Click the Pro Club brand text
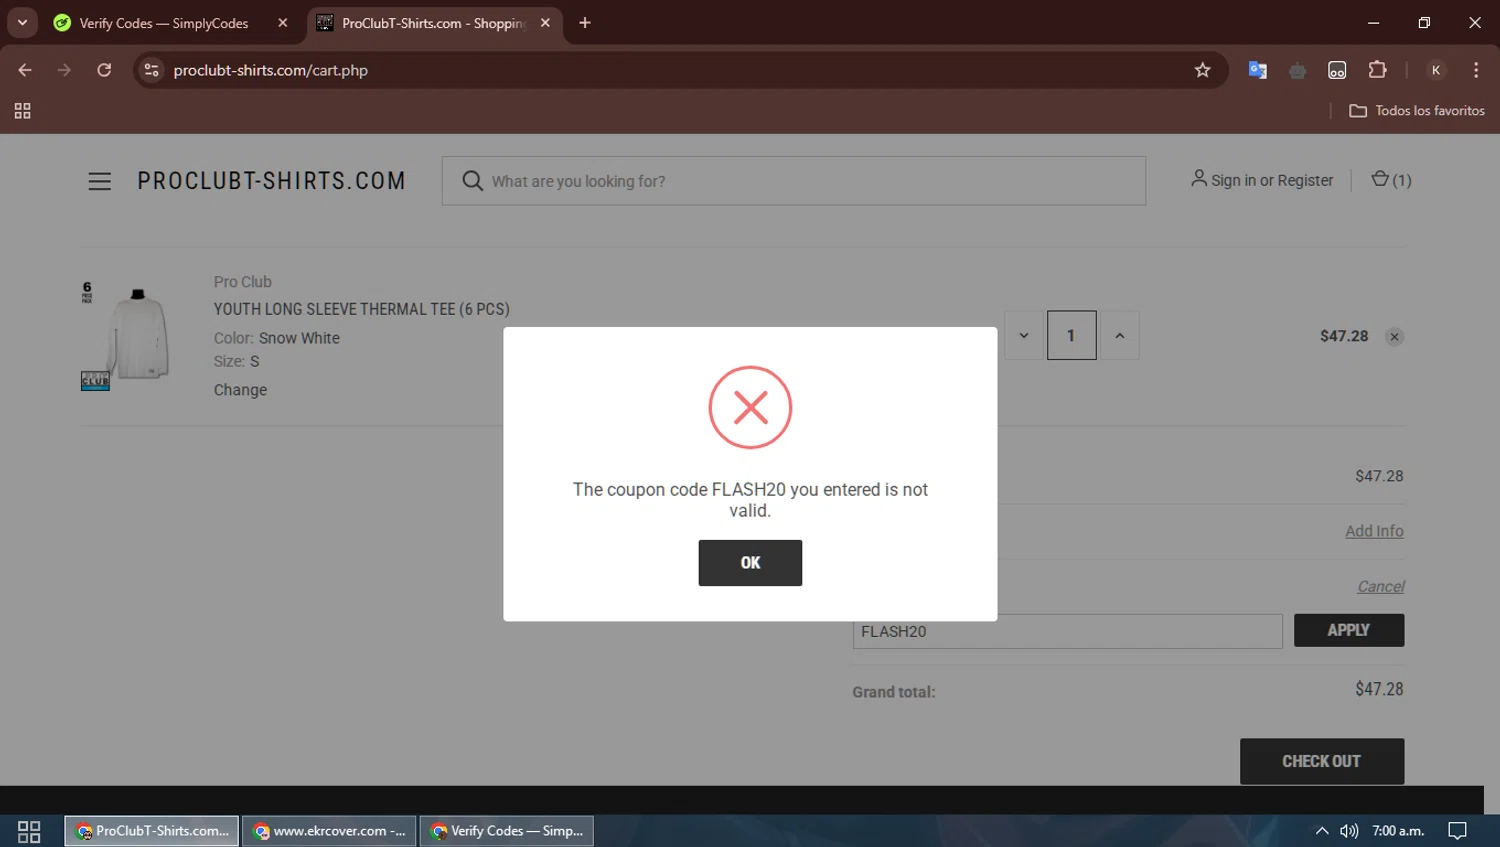Screen dimensions: 1500x847 point(242,282)
